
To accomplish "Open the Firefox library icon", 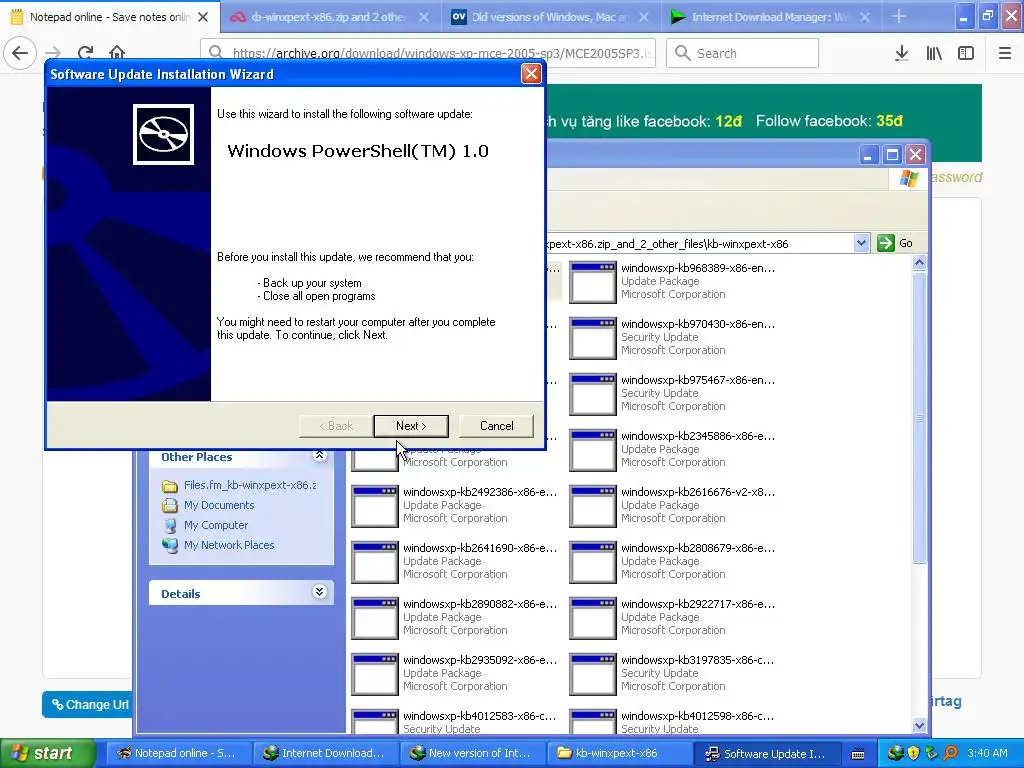I will click(x=934, y=53).
